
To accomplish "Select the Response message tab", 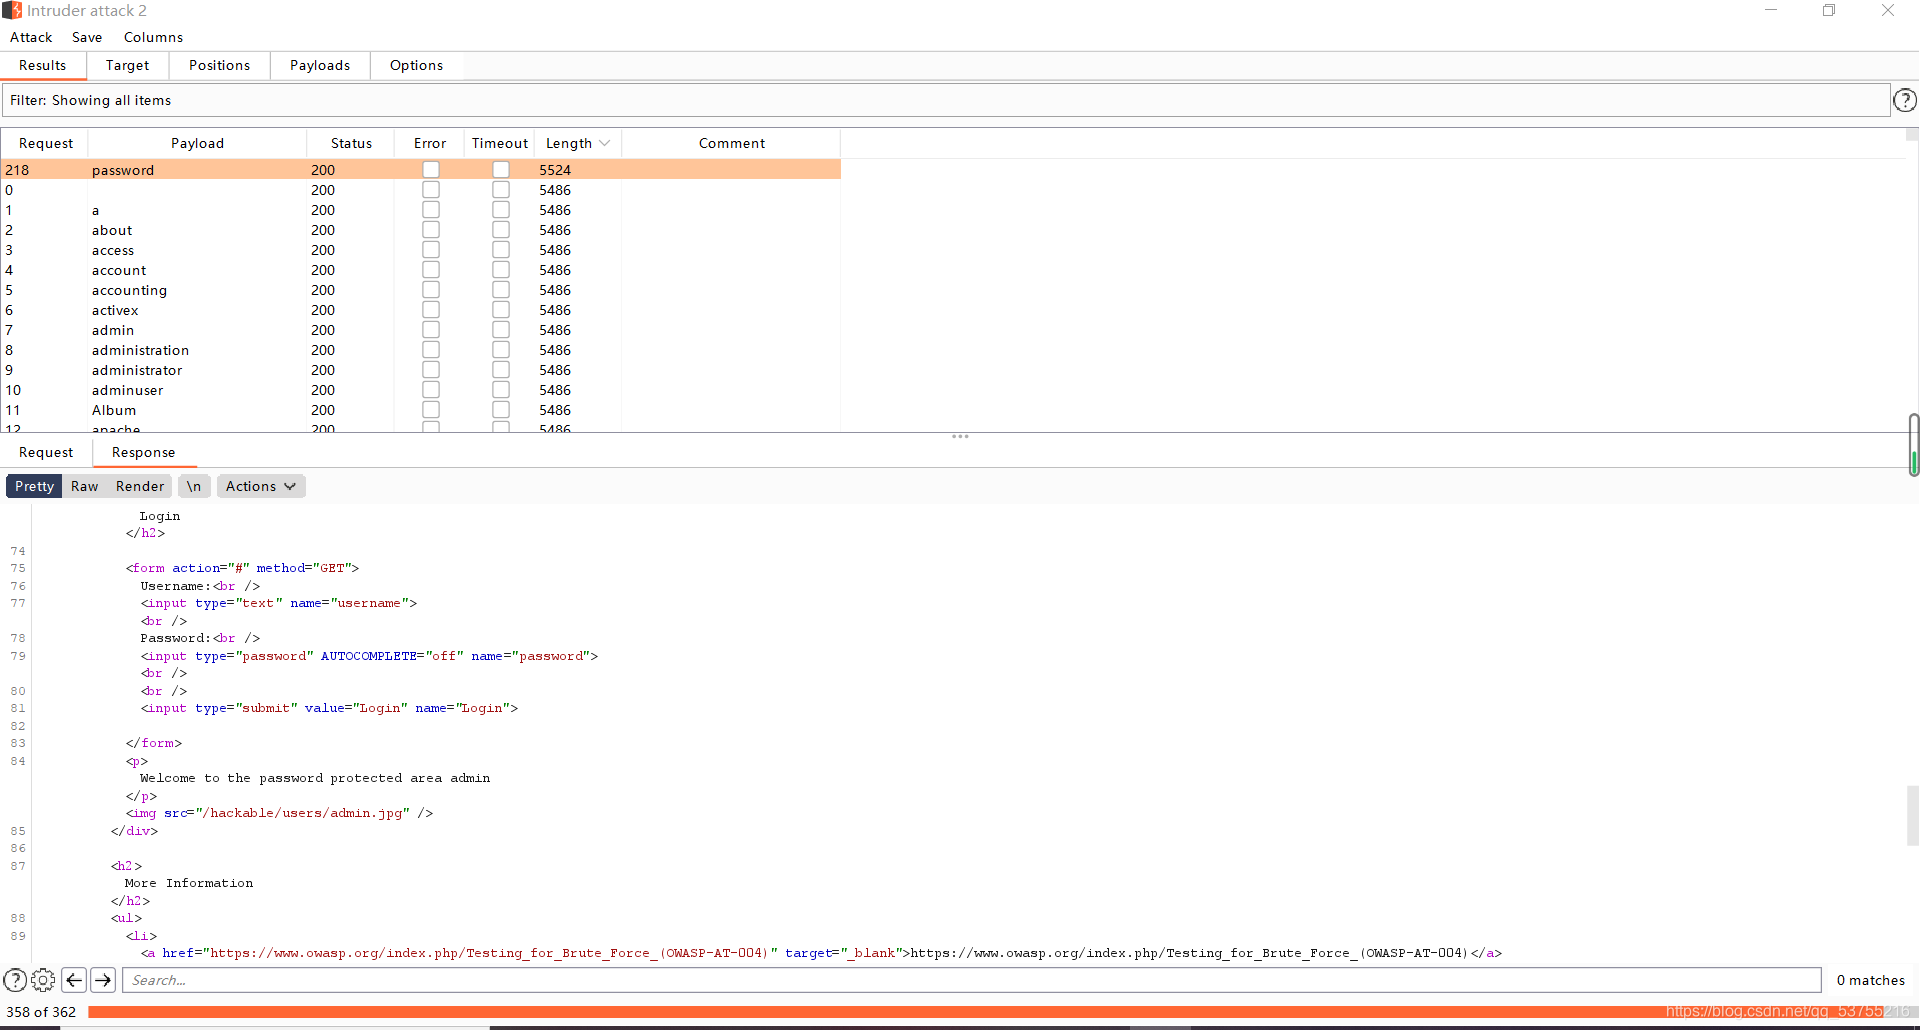I will (143, 452).
